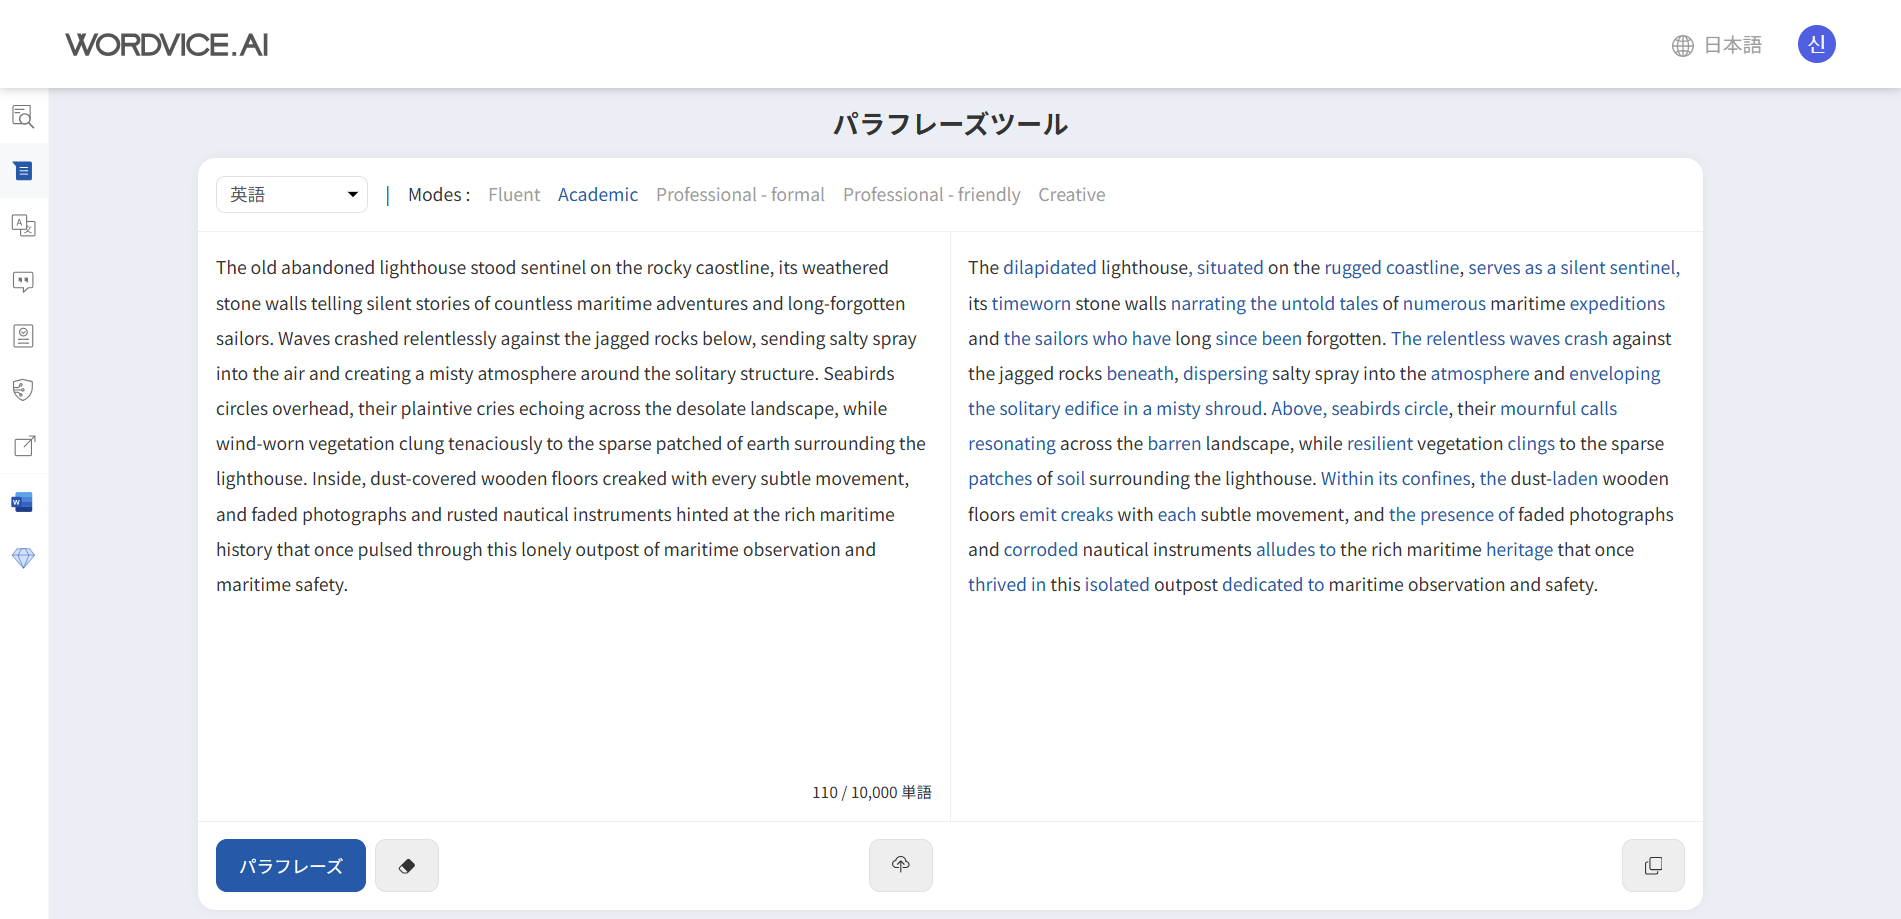Click the パラフレーズ button

pyautogui.click(x=290, y=865)
